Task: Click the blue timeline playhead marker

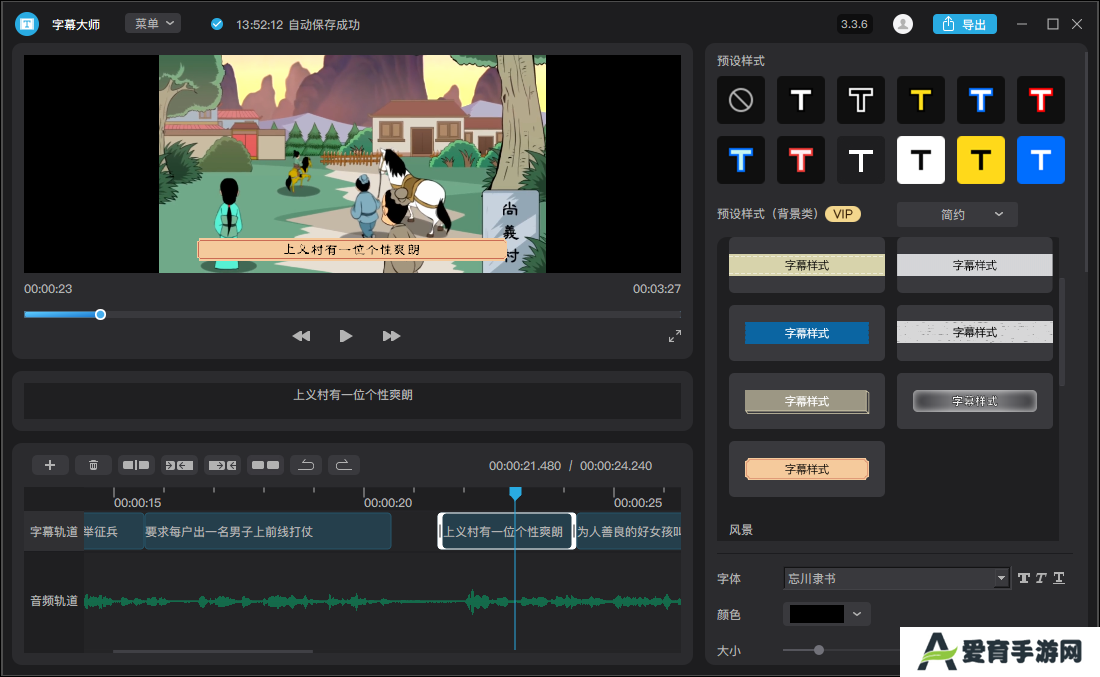Action: click(x=515, y=493)
